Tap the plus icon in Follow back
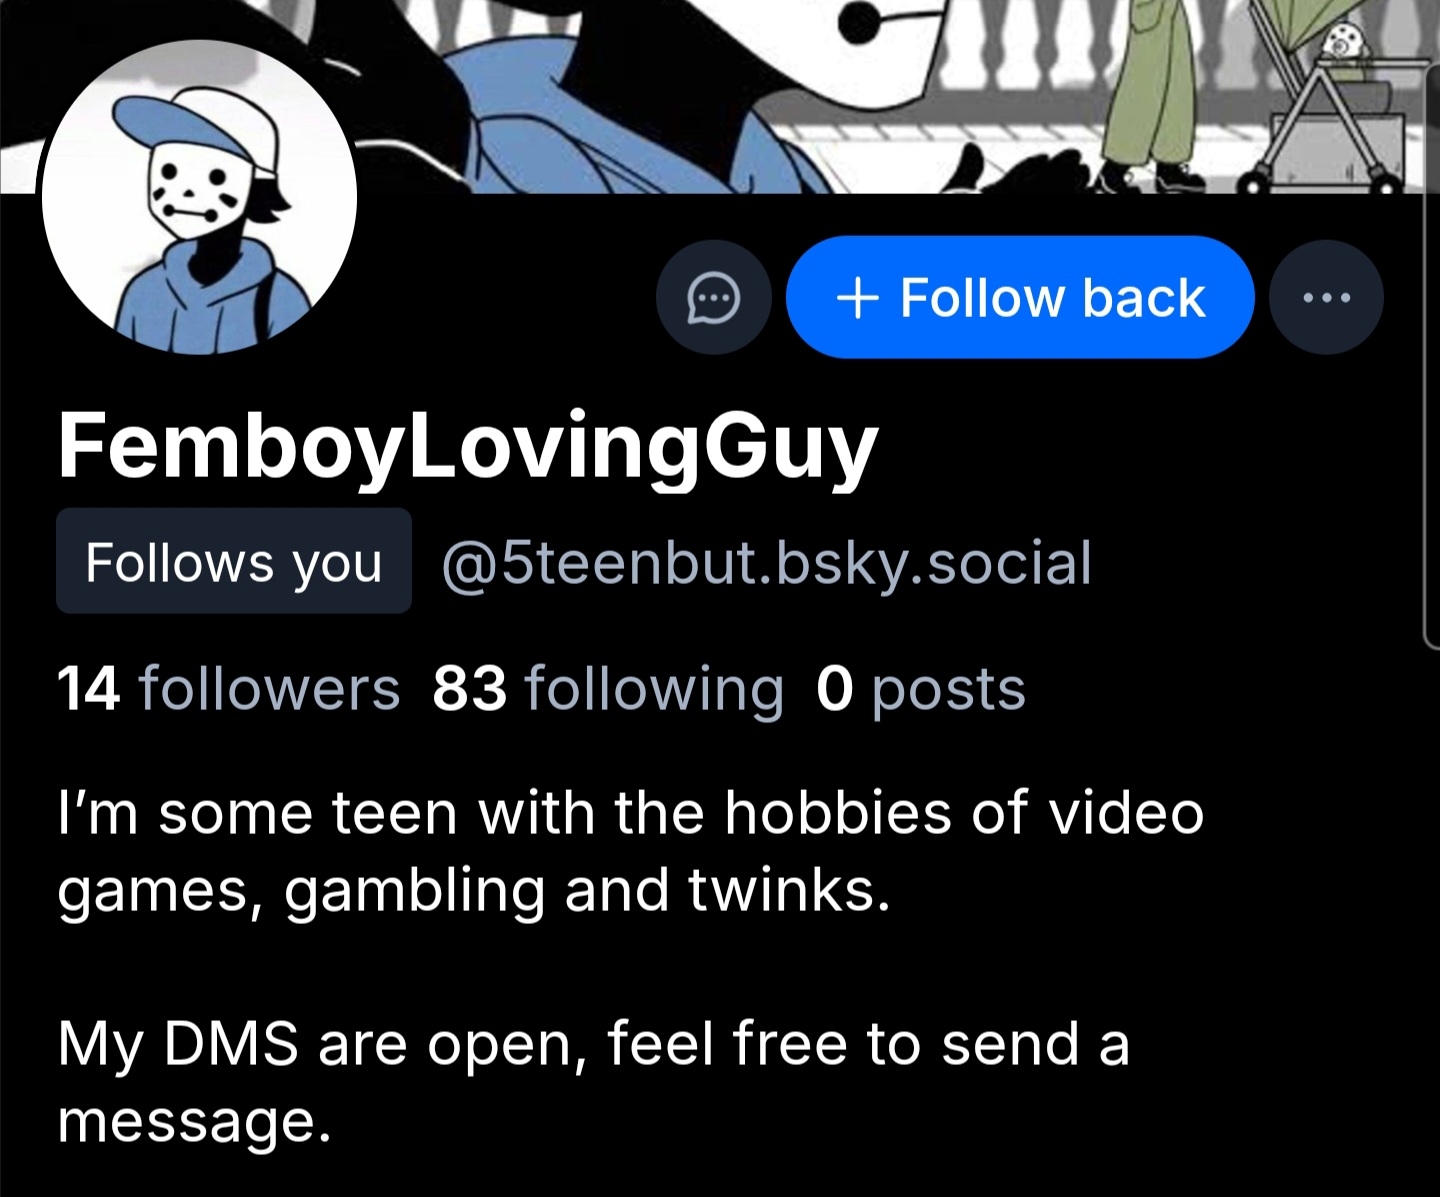This screenshot has height=1197, width=1440. (857, 298)
